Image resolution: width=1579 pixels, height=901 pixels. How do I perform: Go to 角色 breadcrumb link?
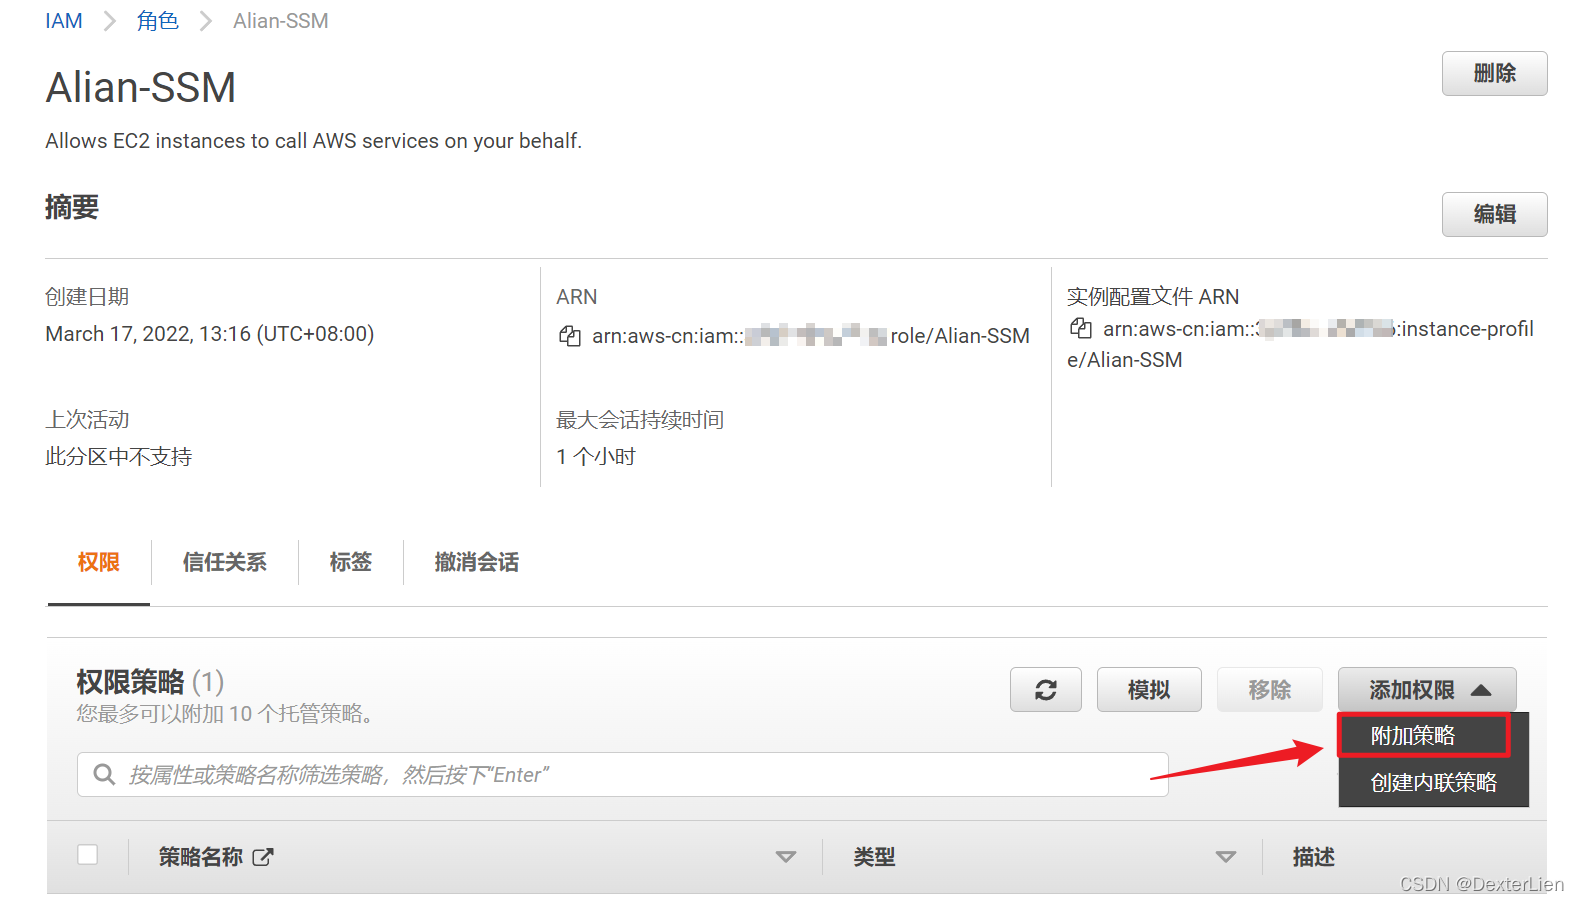point(158,21)
